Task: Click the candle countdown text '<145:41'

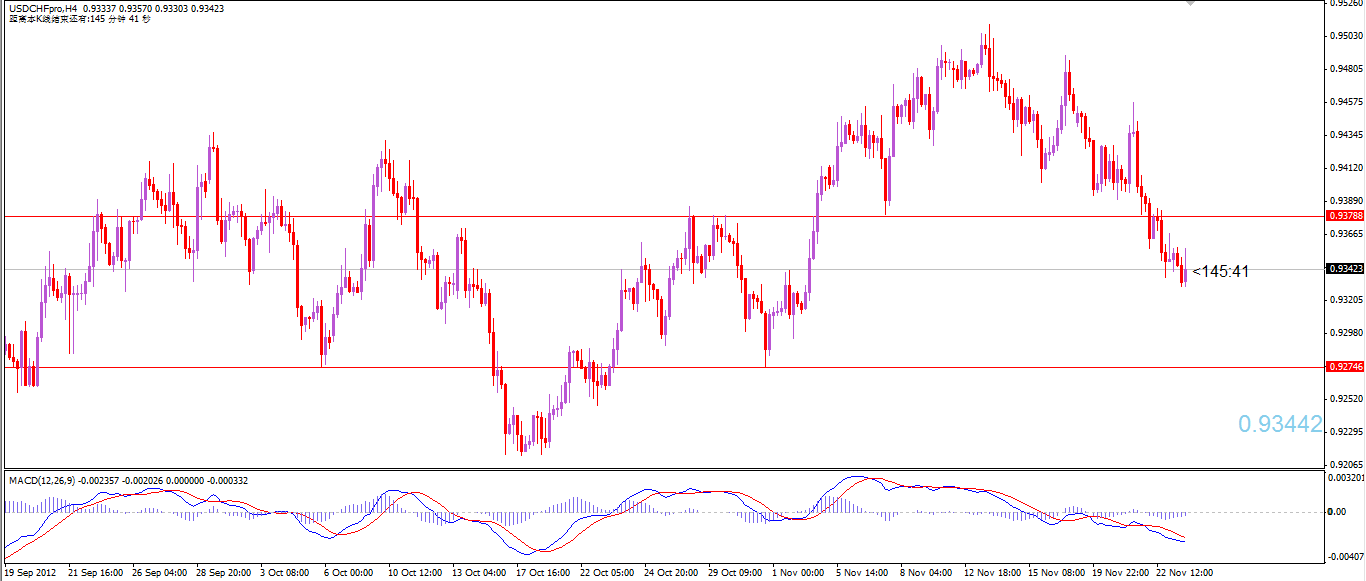Action: [x=1220, y=271]
